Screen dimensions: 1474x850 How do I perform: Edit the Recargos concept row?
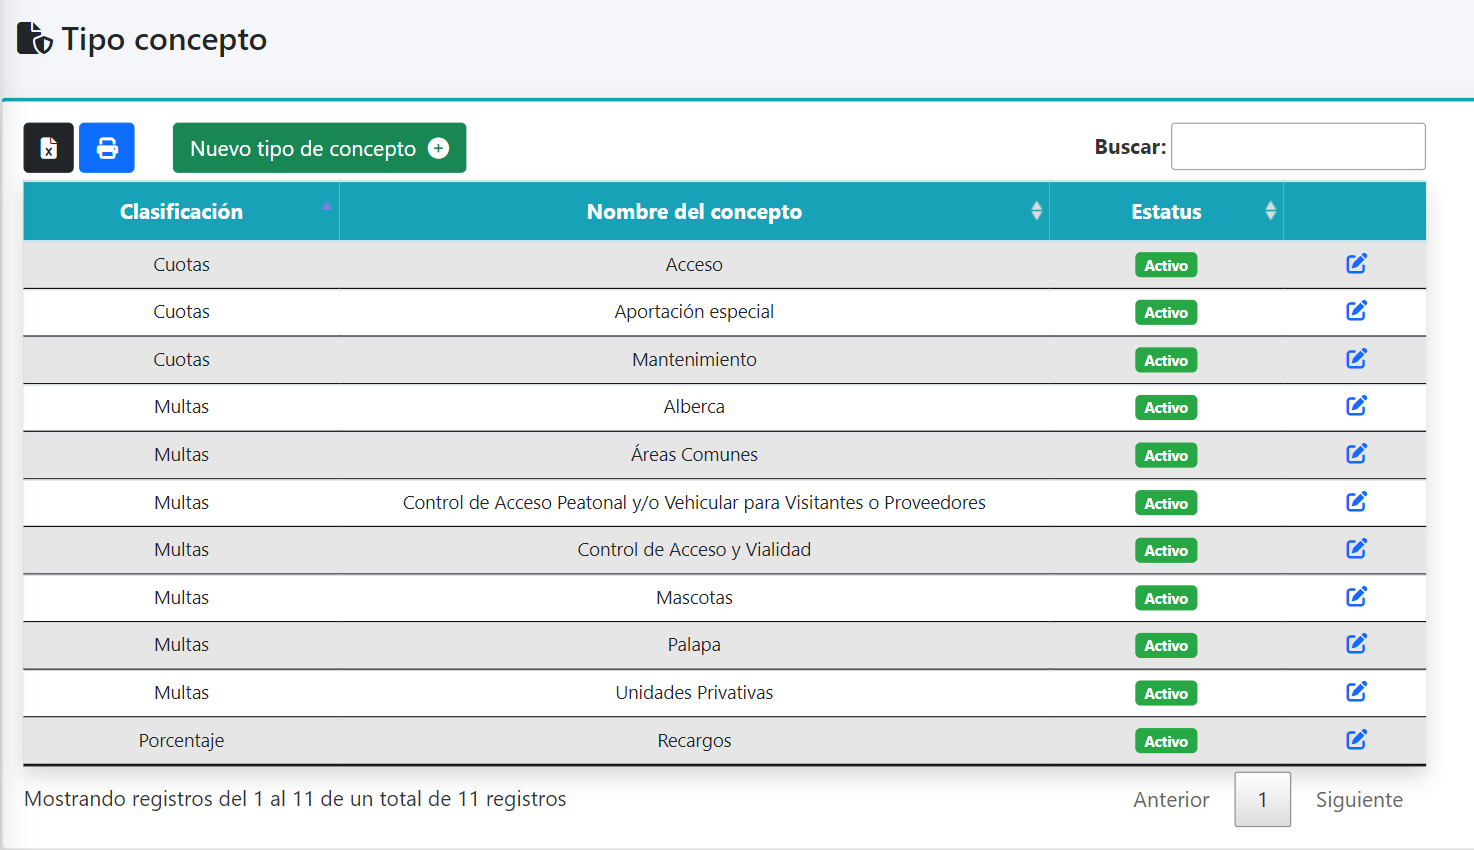(x=1356, y=740)
